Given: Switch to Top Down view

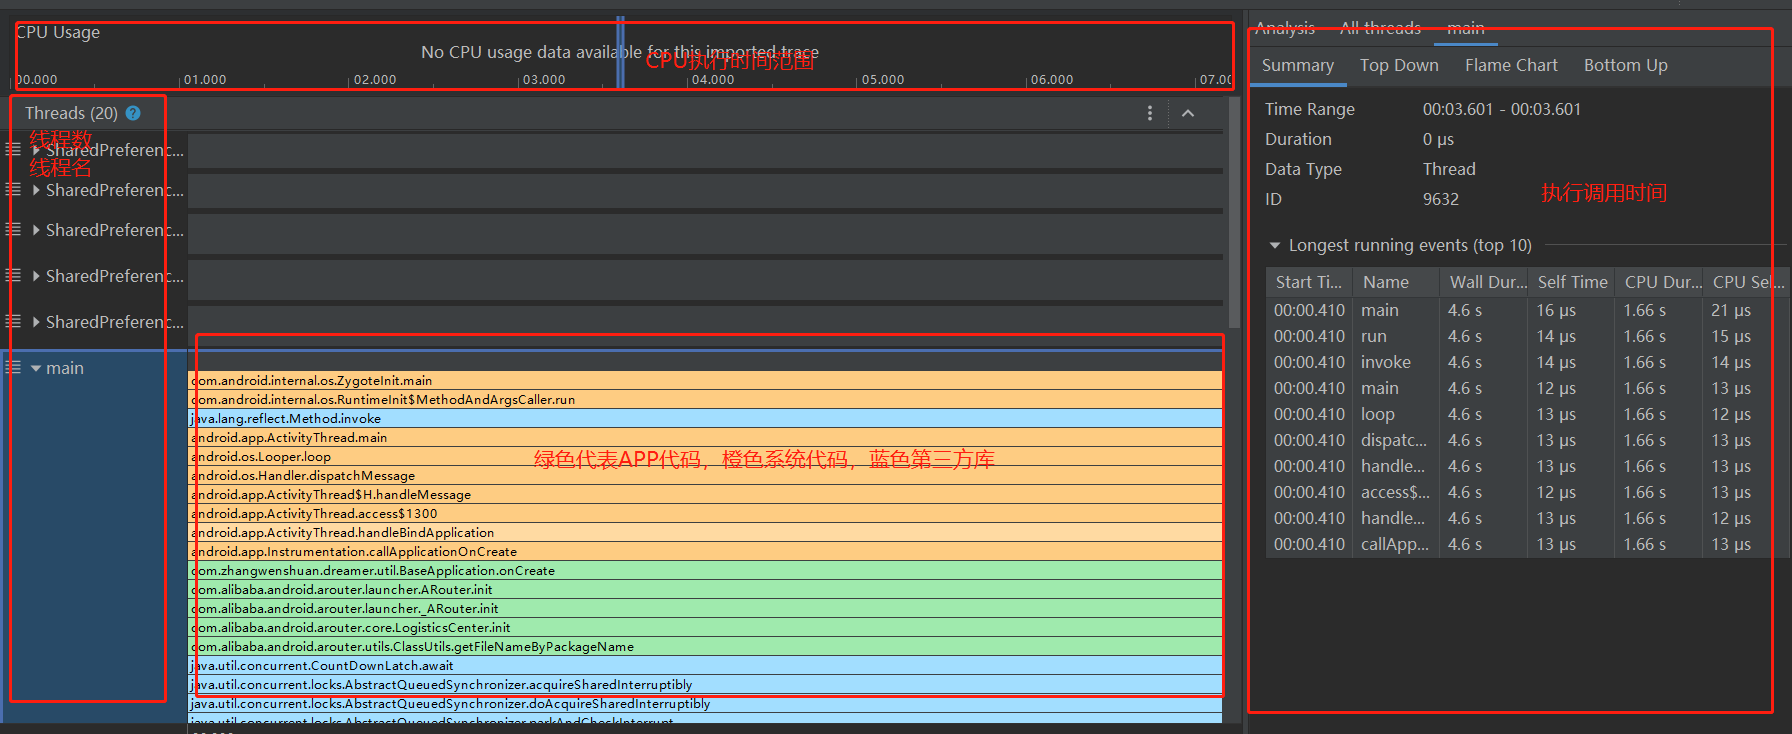Looking at the screenshot, I should tap(1399, 65).
